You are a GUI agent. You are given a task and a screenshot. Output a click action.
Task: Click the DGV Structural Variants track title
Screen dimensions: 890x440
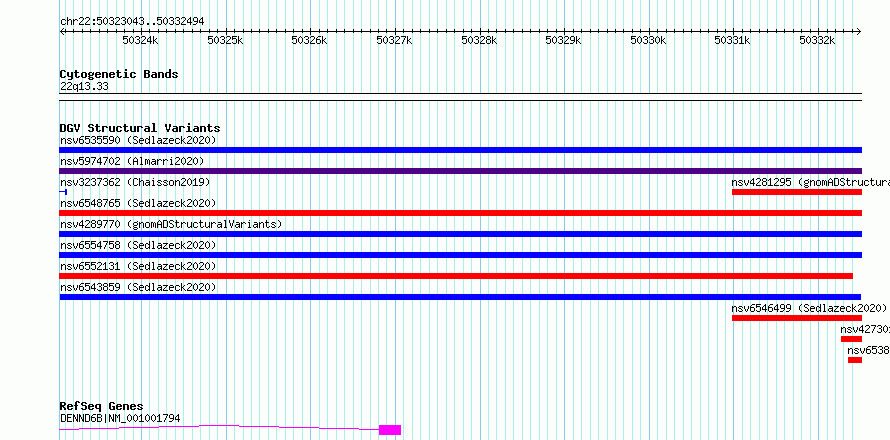tap(140, 128)
